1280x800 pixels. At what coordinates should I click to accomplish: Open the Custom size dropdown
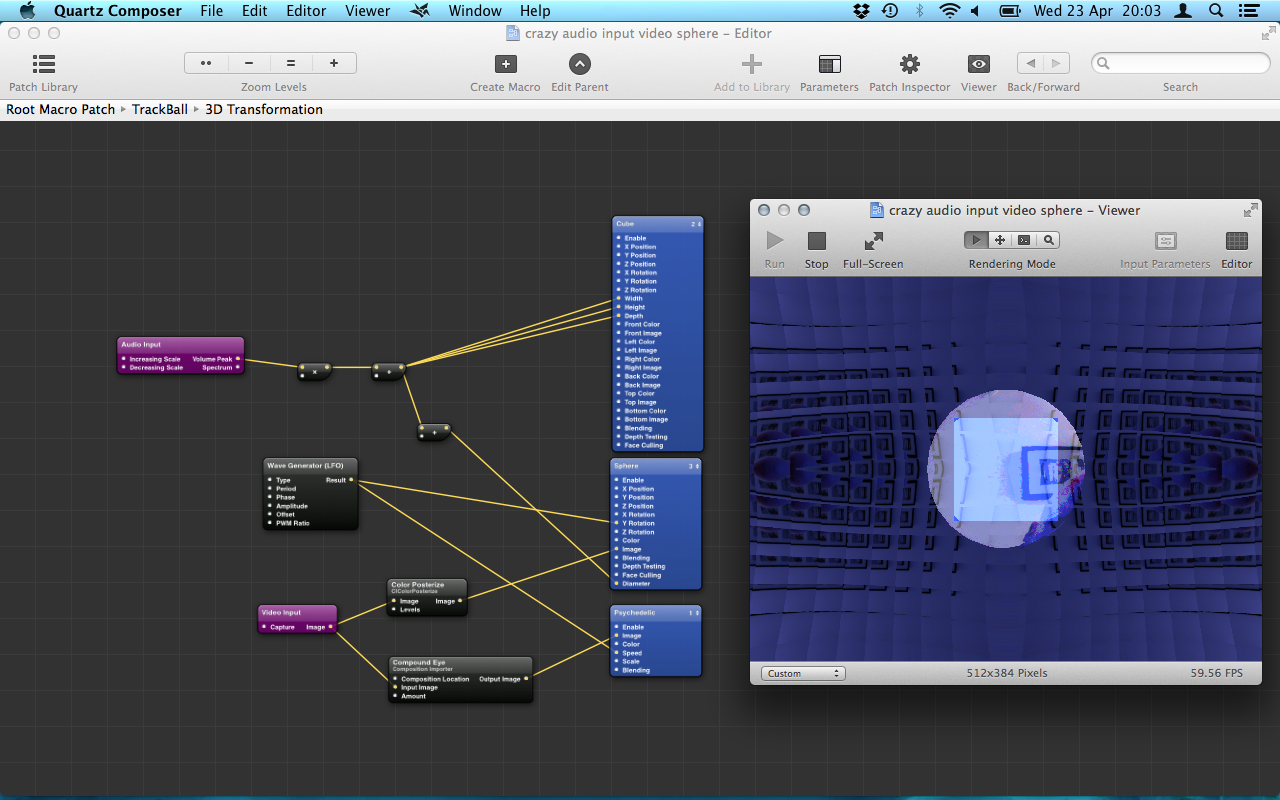(x=803, y=673)
